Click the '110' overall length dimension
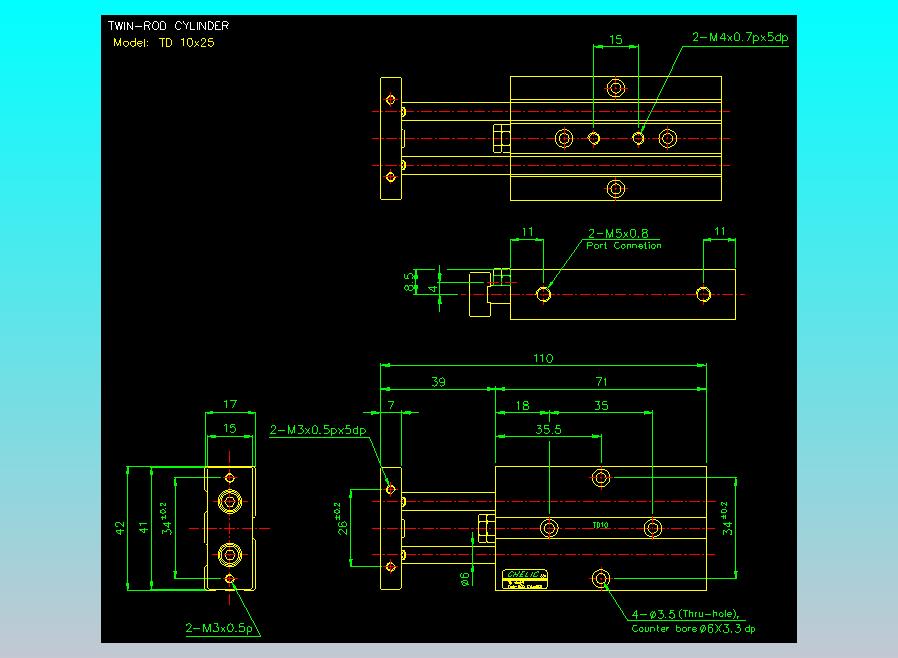 click(543, 358)
